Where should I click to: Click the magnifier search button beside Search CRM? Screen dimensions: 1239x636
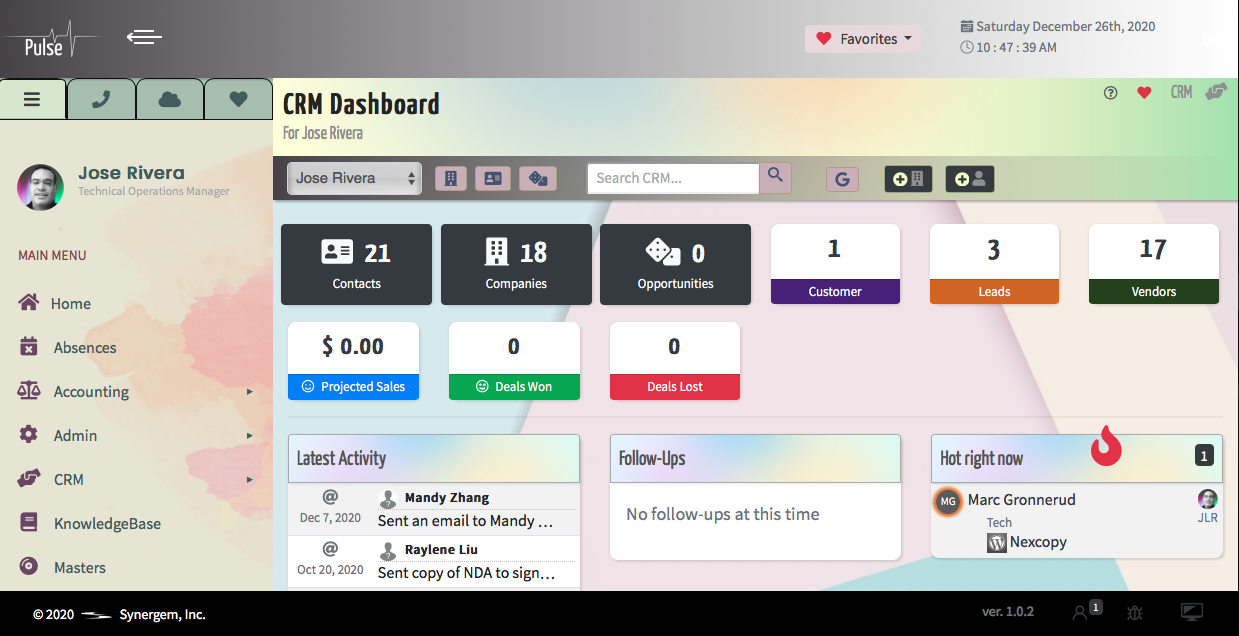(775, 177)
